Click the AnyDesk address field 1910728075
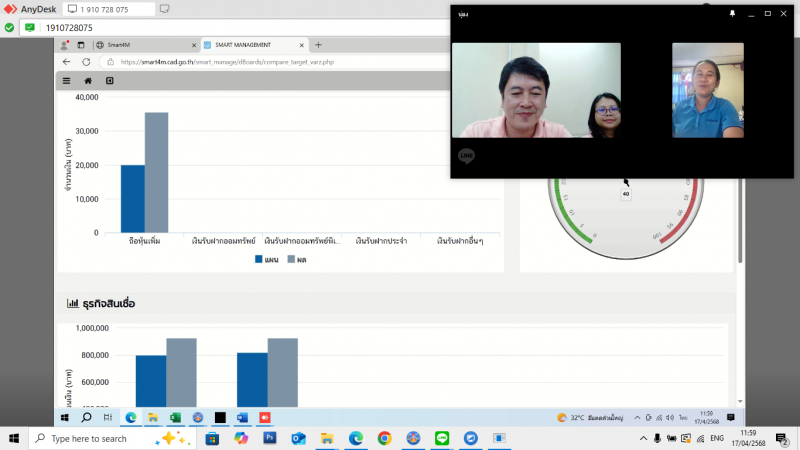The image size is (800, 450). [235, 28]
